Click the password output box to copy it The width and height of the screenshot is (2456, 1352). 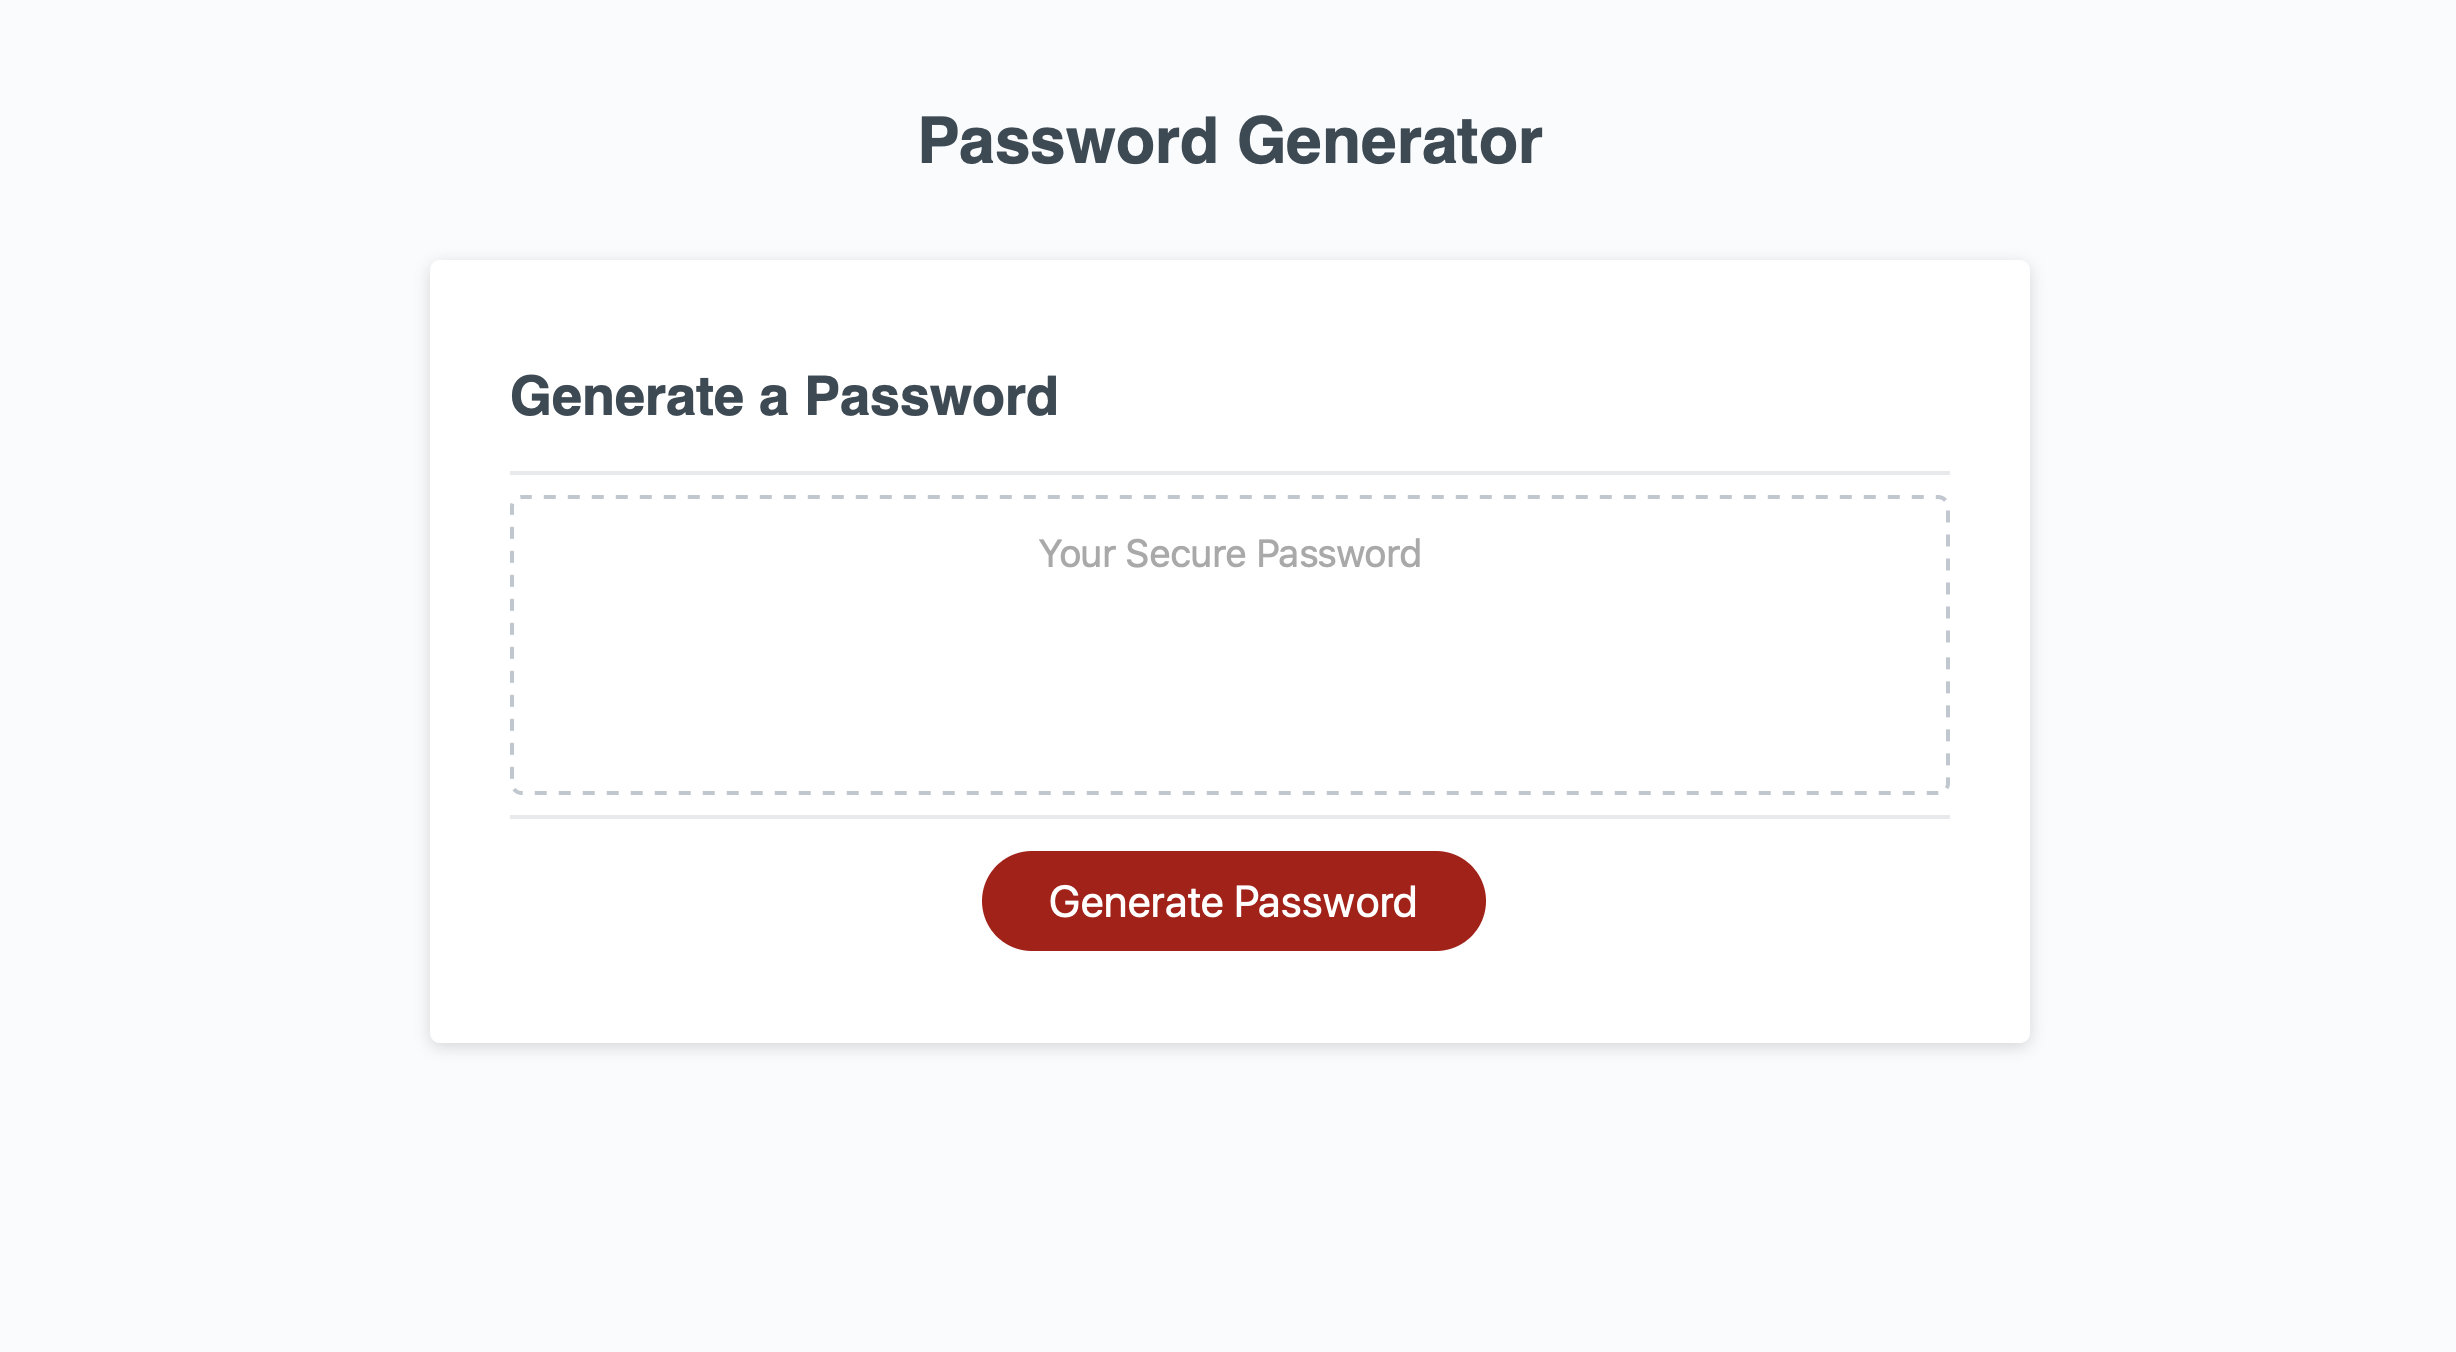(x=1230, y=640)
